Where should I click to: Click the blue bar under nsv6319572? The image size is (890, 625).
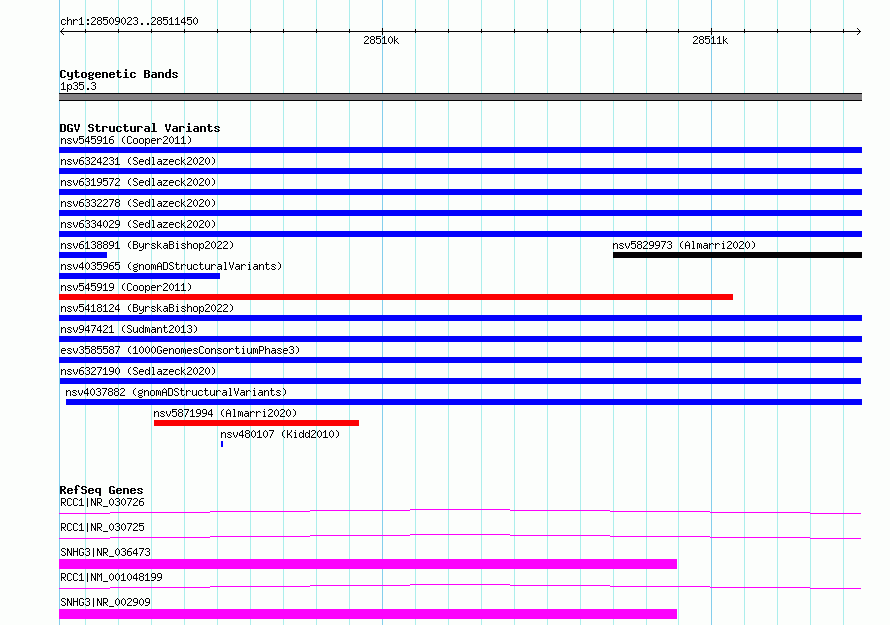tap(460, 192)
